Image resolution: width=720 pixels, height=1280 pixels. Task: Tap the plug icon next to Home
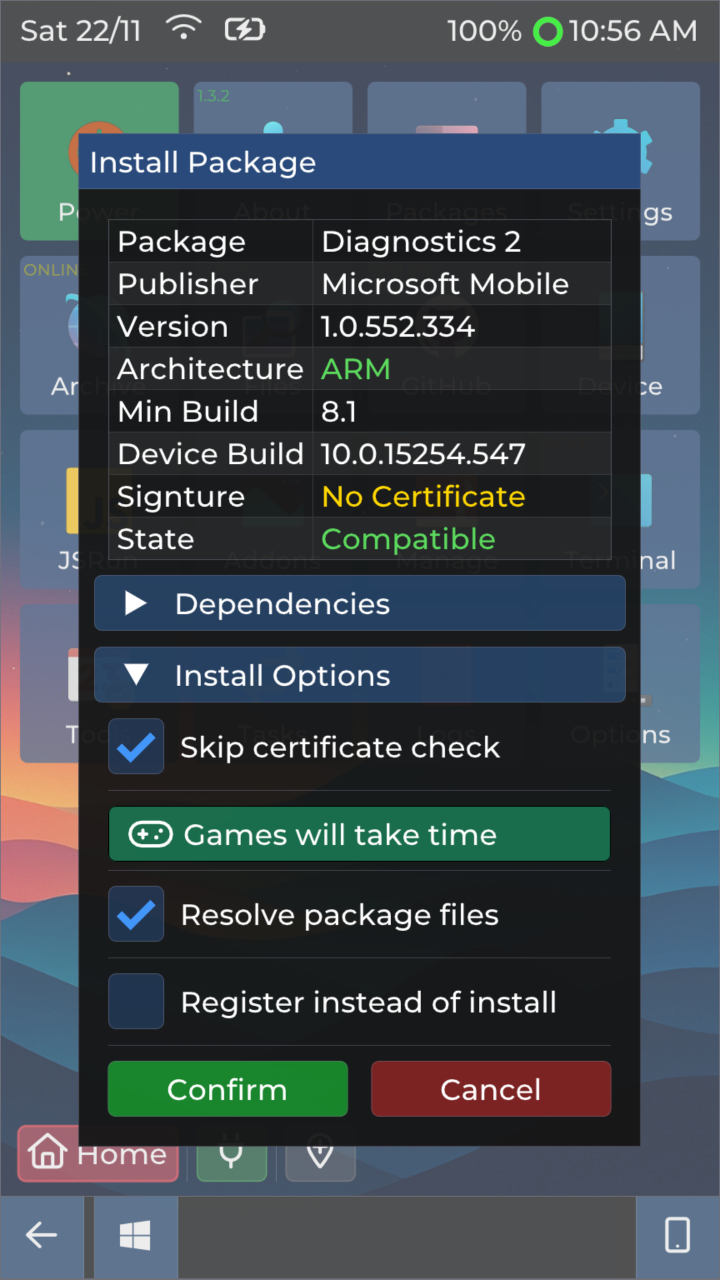coord(232,1154)
